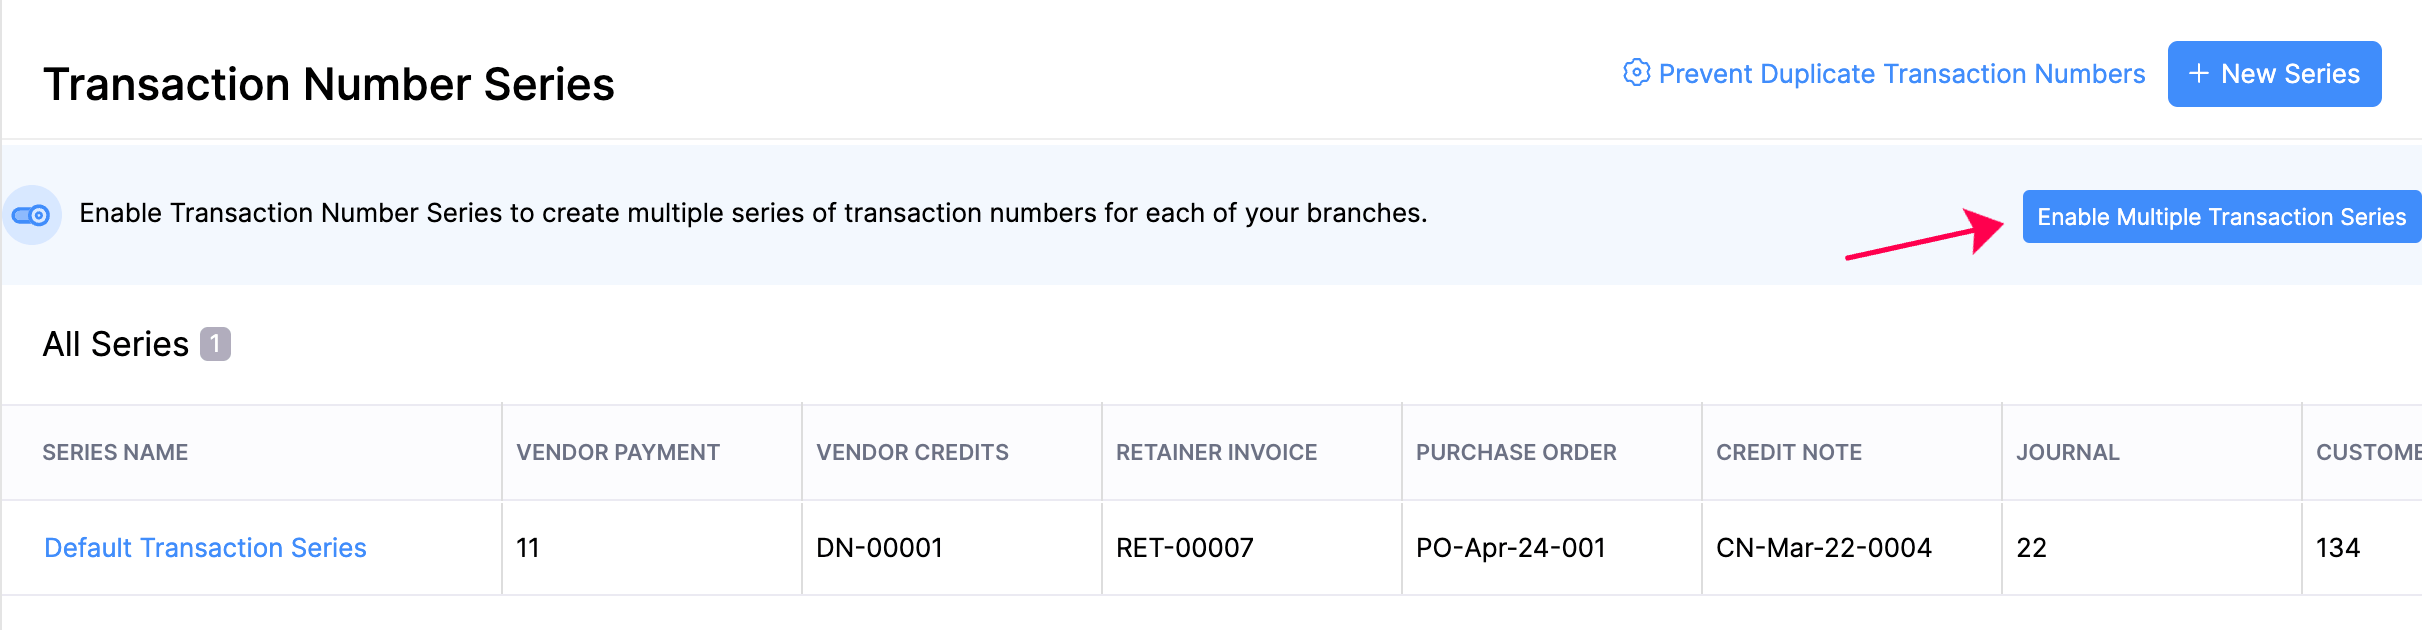Viewport: 2422px width, 630px height.
Task: Click the toggle icon beside the banner text
Action: (33, 214)
